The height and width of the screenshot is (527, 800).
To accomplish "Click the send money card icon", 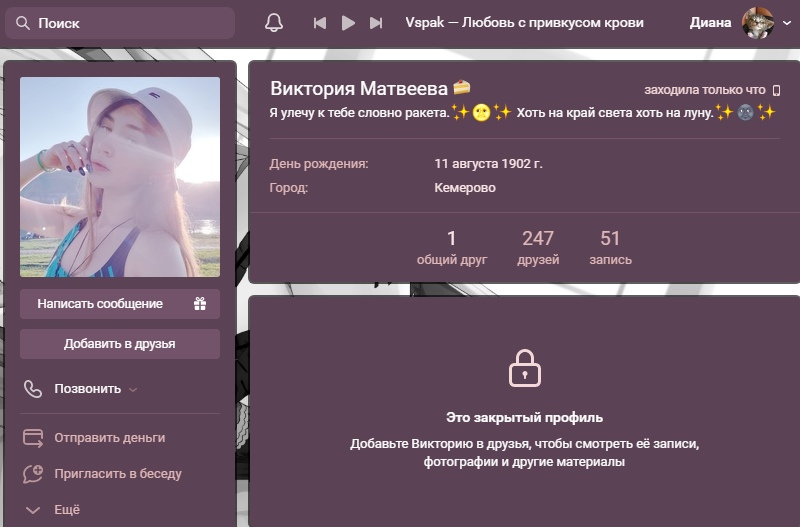I will [x=33, y=438].
